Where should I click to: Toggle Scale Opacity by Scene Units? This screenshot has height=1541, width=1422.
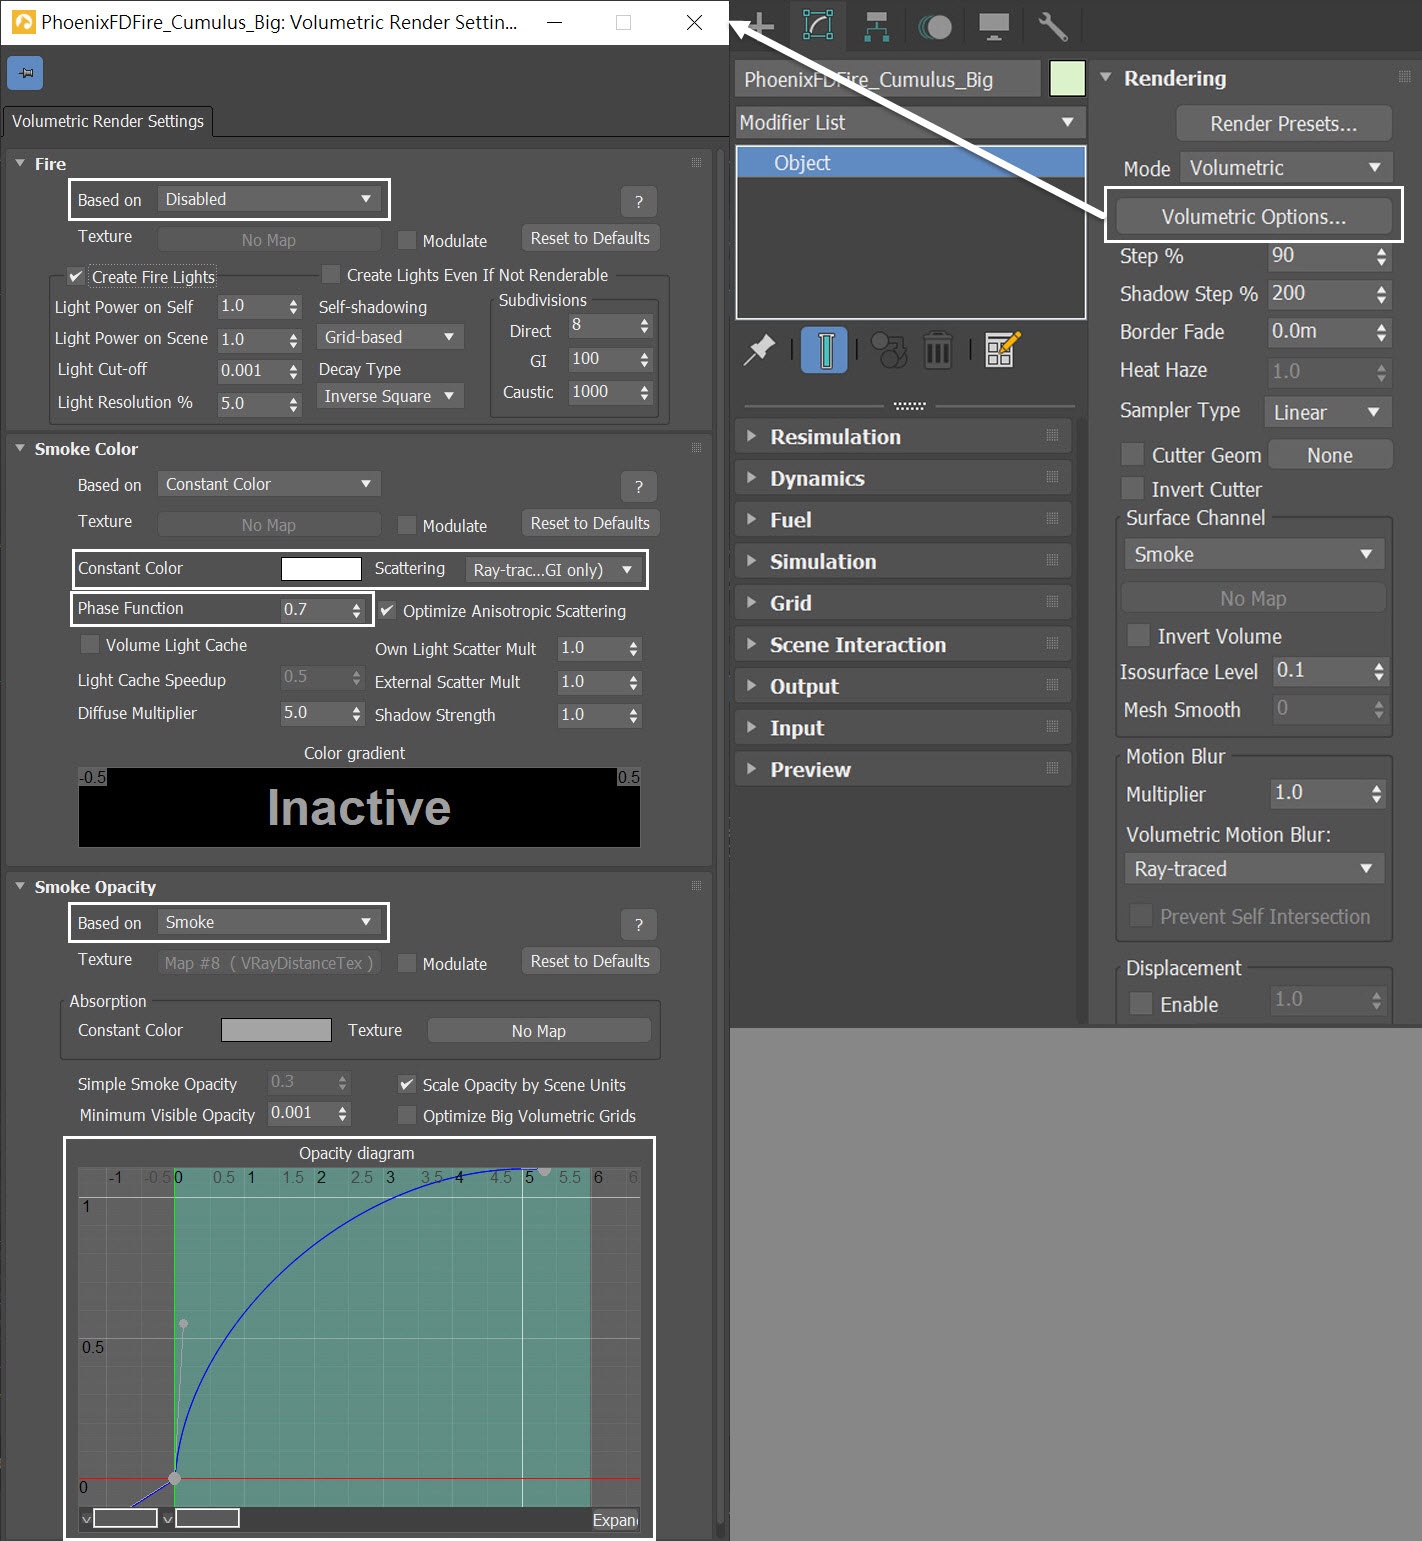click(x=407, y=1084)
